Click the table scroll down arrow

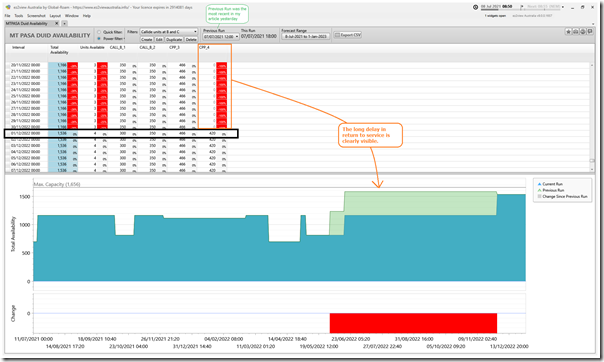pyautogui.click(x=592, y=169)
